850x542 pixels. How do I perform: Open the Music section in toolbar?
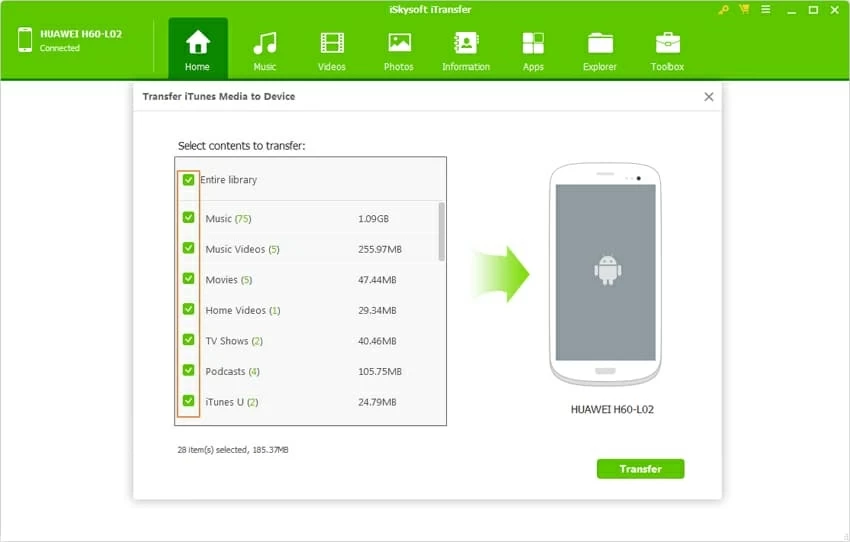[x=264, y=50]
